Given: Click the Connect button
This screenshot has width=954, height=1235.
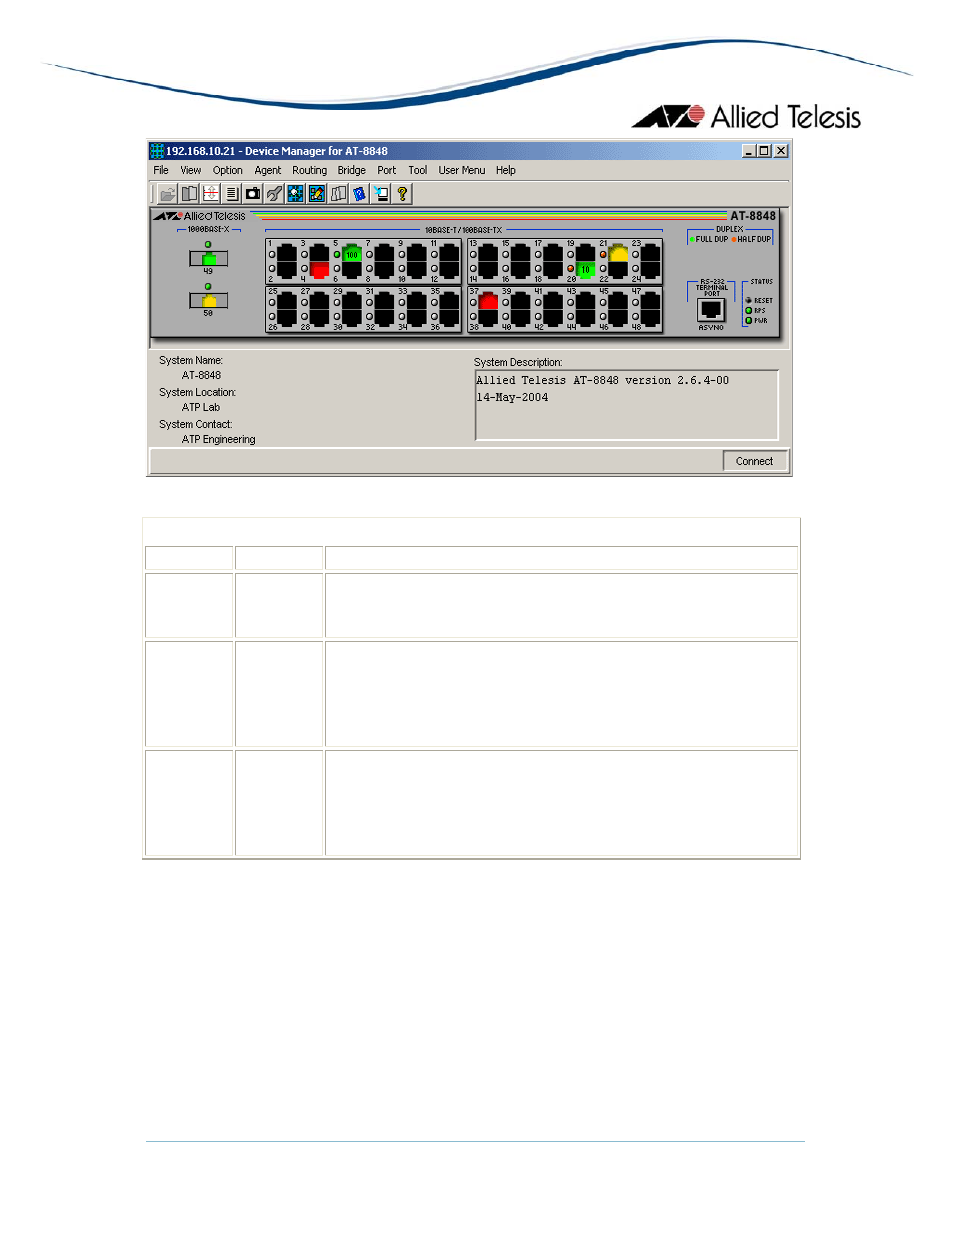Looking at the screenshot, I should pos(755,461).
